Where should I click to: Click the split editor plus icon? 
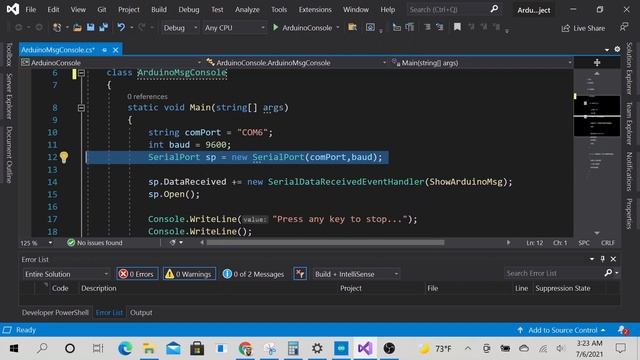click(x=597, y=62)
